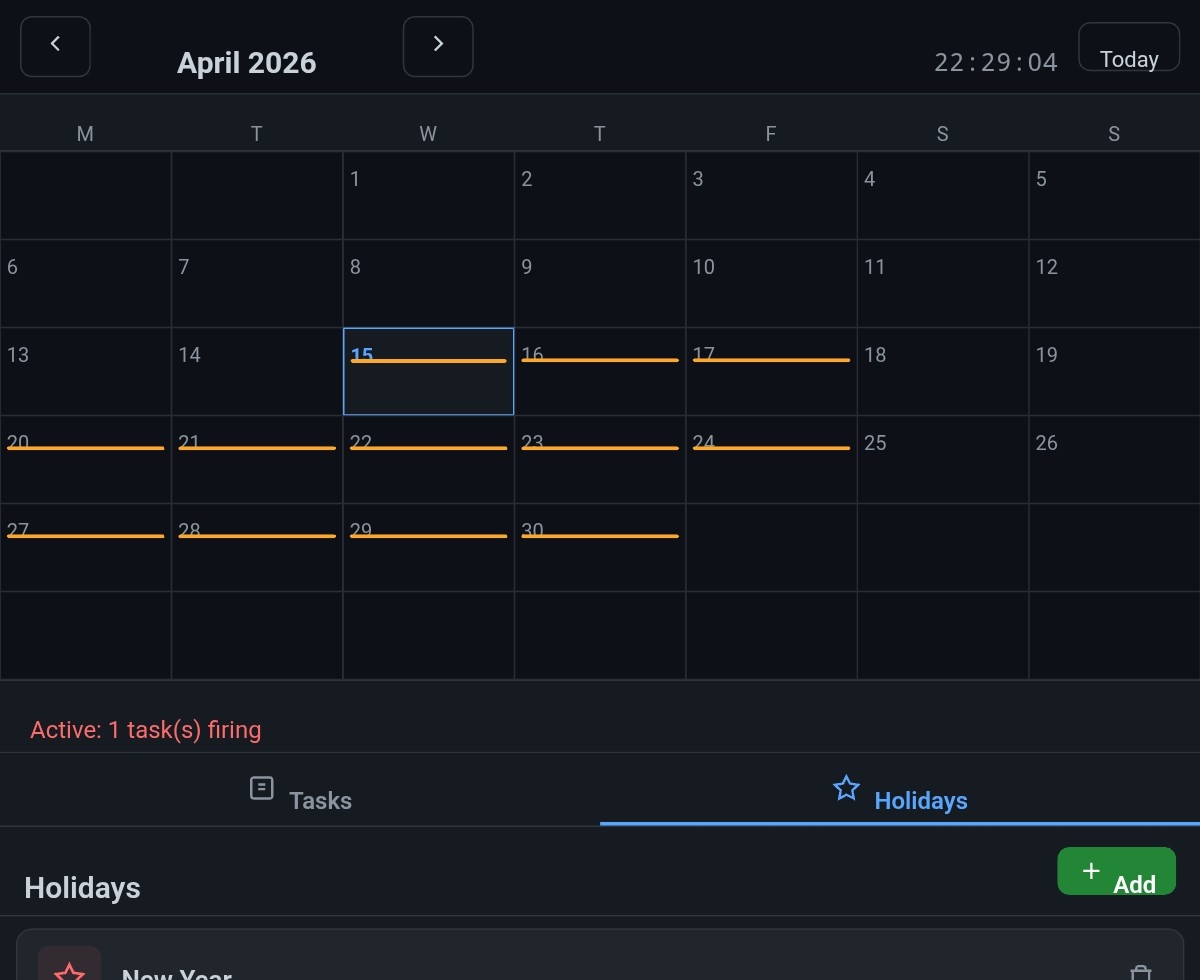This screenshot has width=1200, height=980.
Task: Select April 8 in the calendar
Action: (428, 283)
